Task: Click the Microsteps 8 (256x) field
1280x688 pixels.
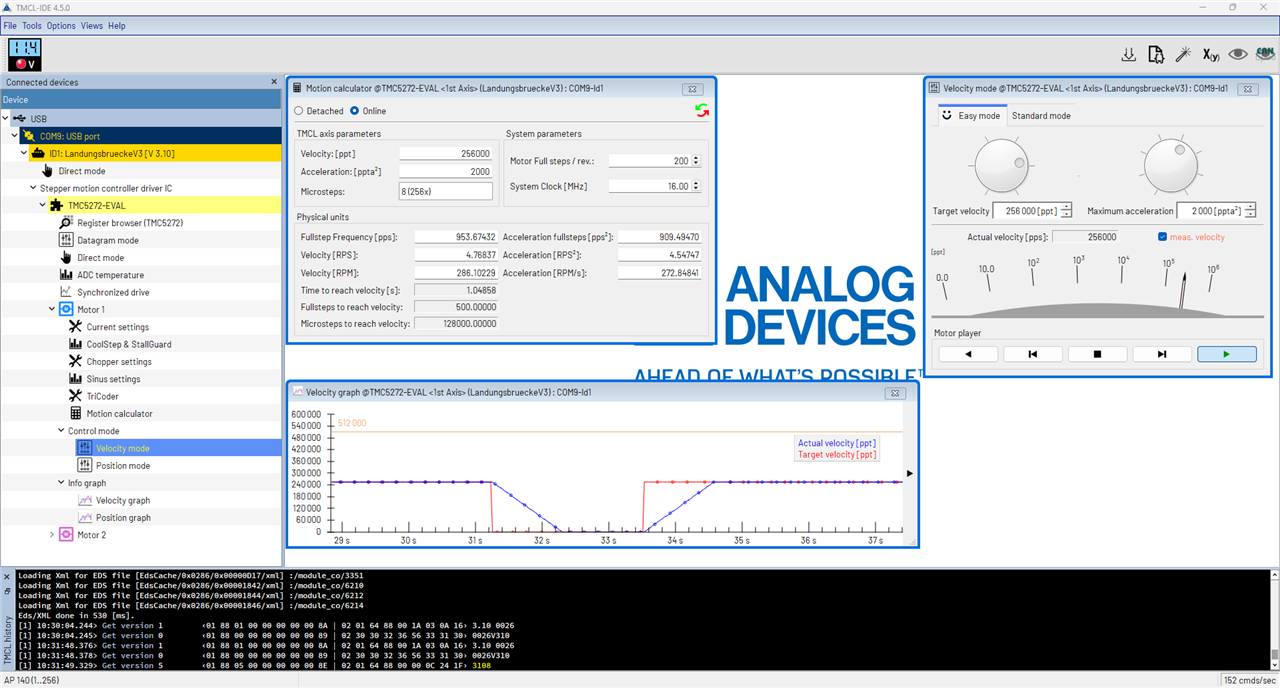Action: tap(446, 191)
